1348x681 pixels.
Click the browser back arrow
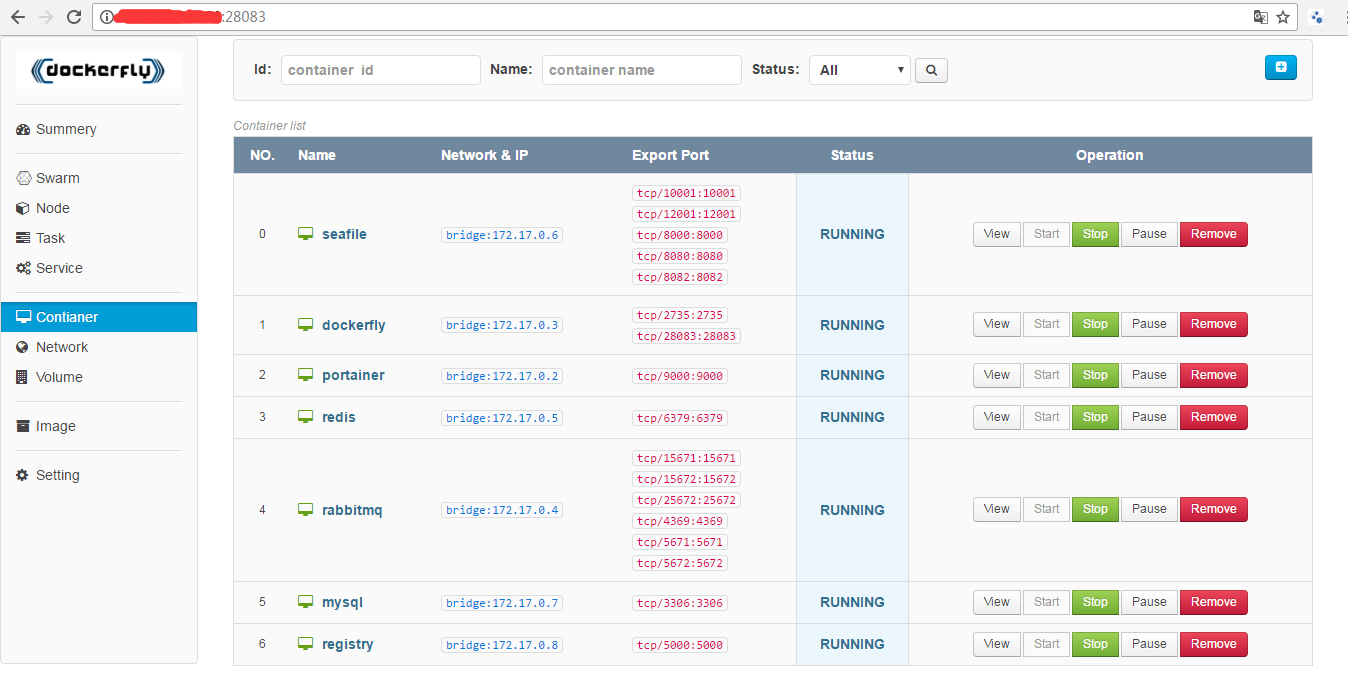click(17, 17)
